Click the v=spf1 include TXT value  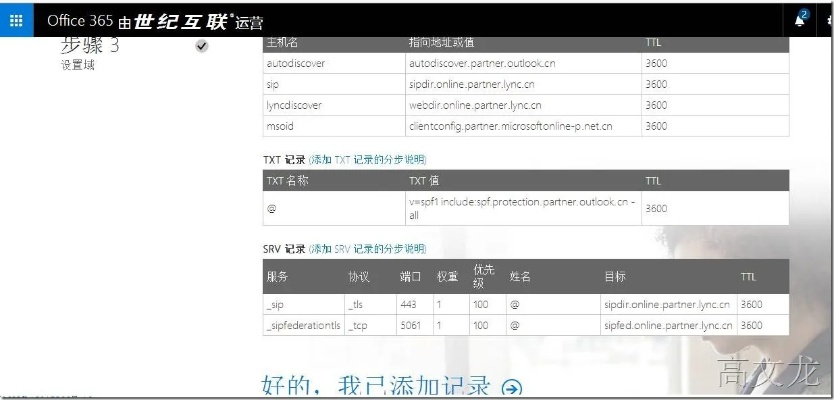[x=522, y=209]
